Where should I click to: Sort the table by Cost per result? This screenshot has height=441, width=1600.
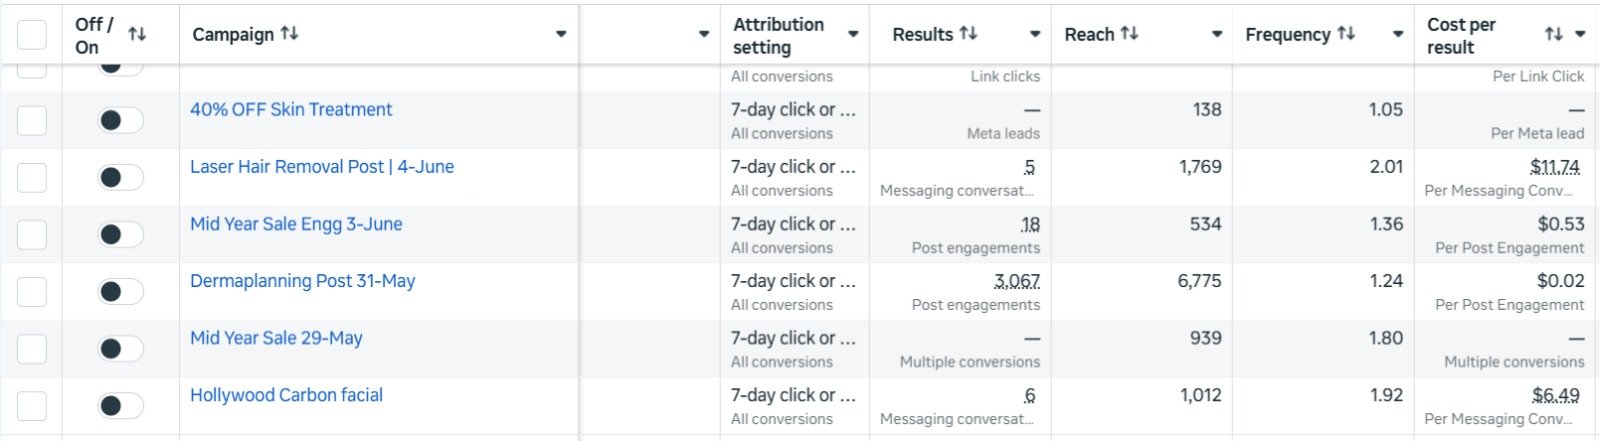pos(1553,34)
